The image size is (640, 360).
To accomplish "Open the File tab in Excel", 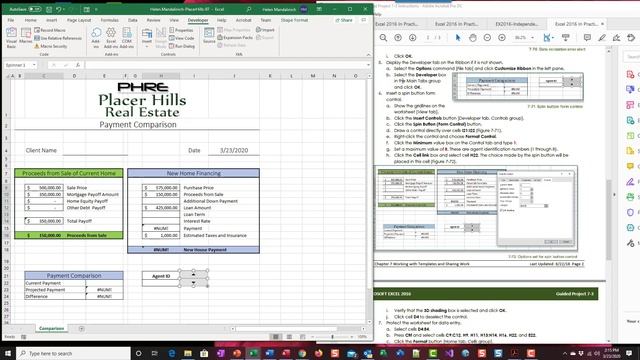I will 11,20.
